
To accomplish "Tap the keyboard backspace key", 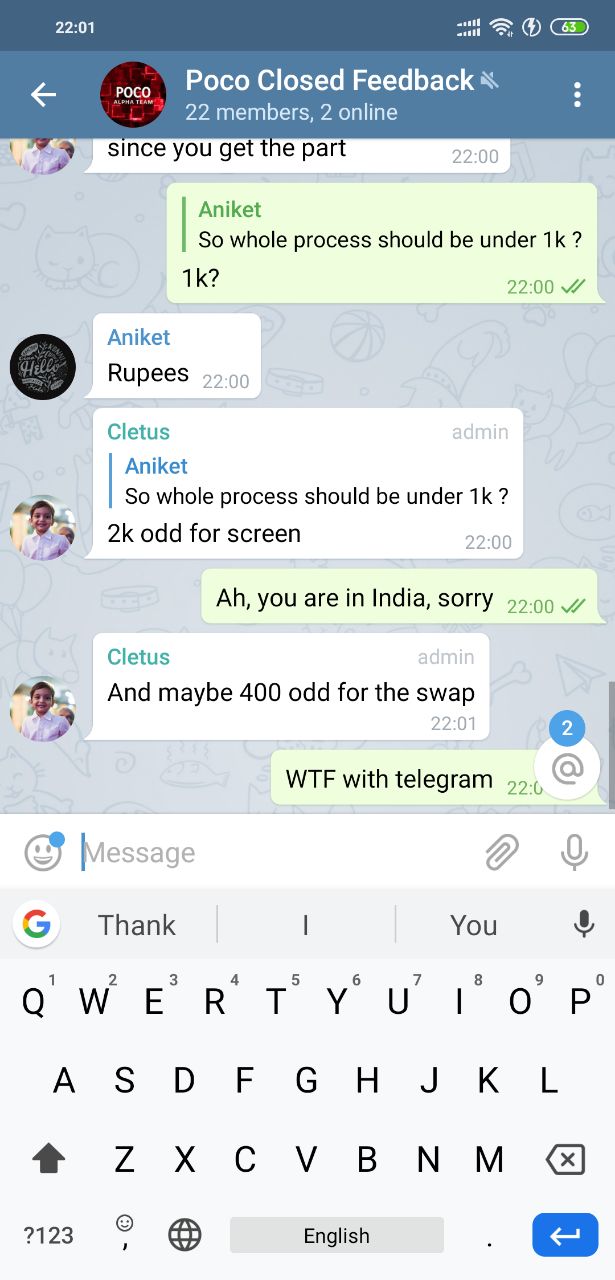I will [565, 1160].
